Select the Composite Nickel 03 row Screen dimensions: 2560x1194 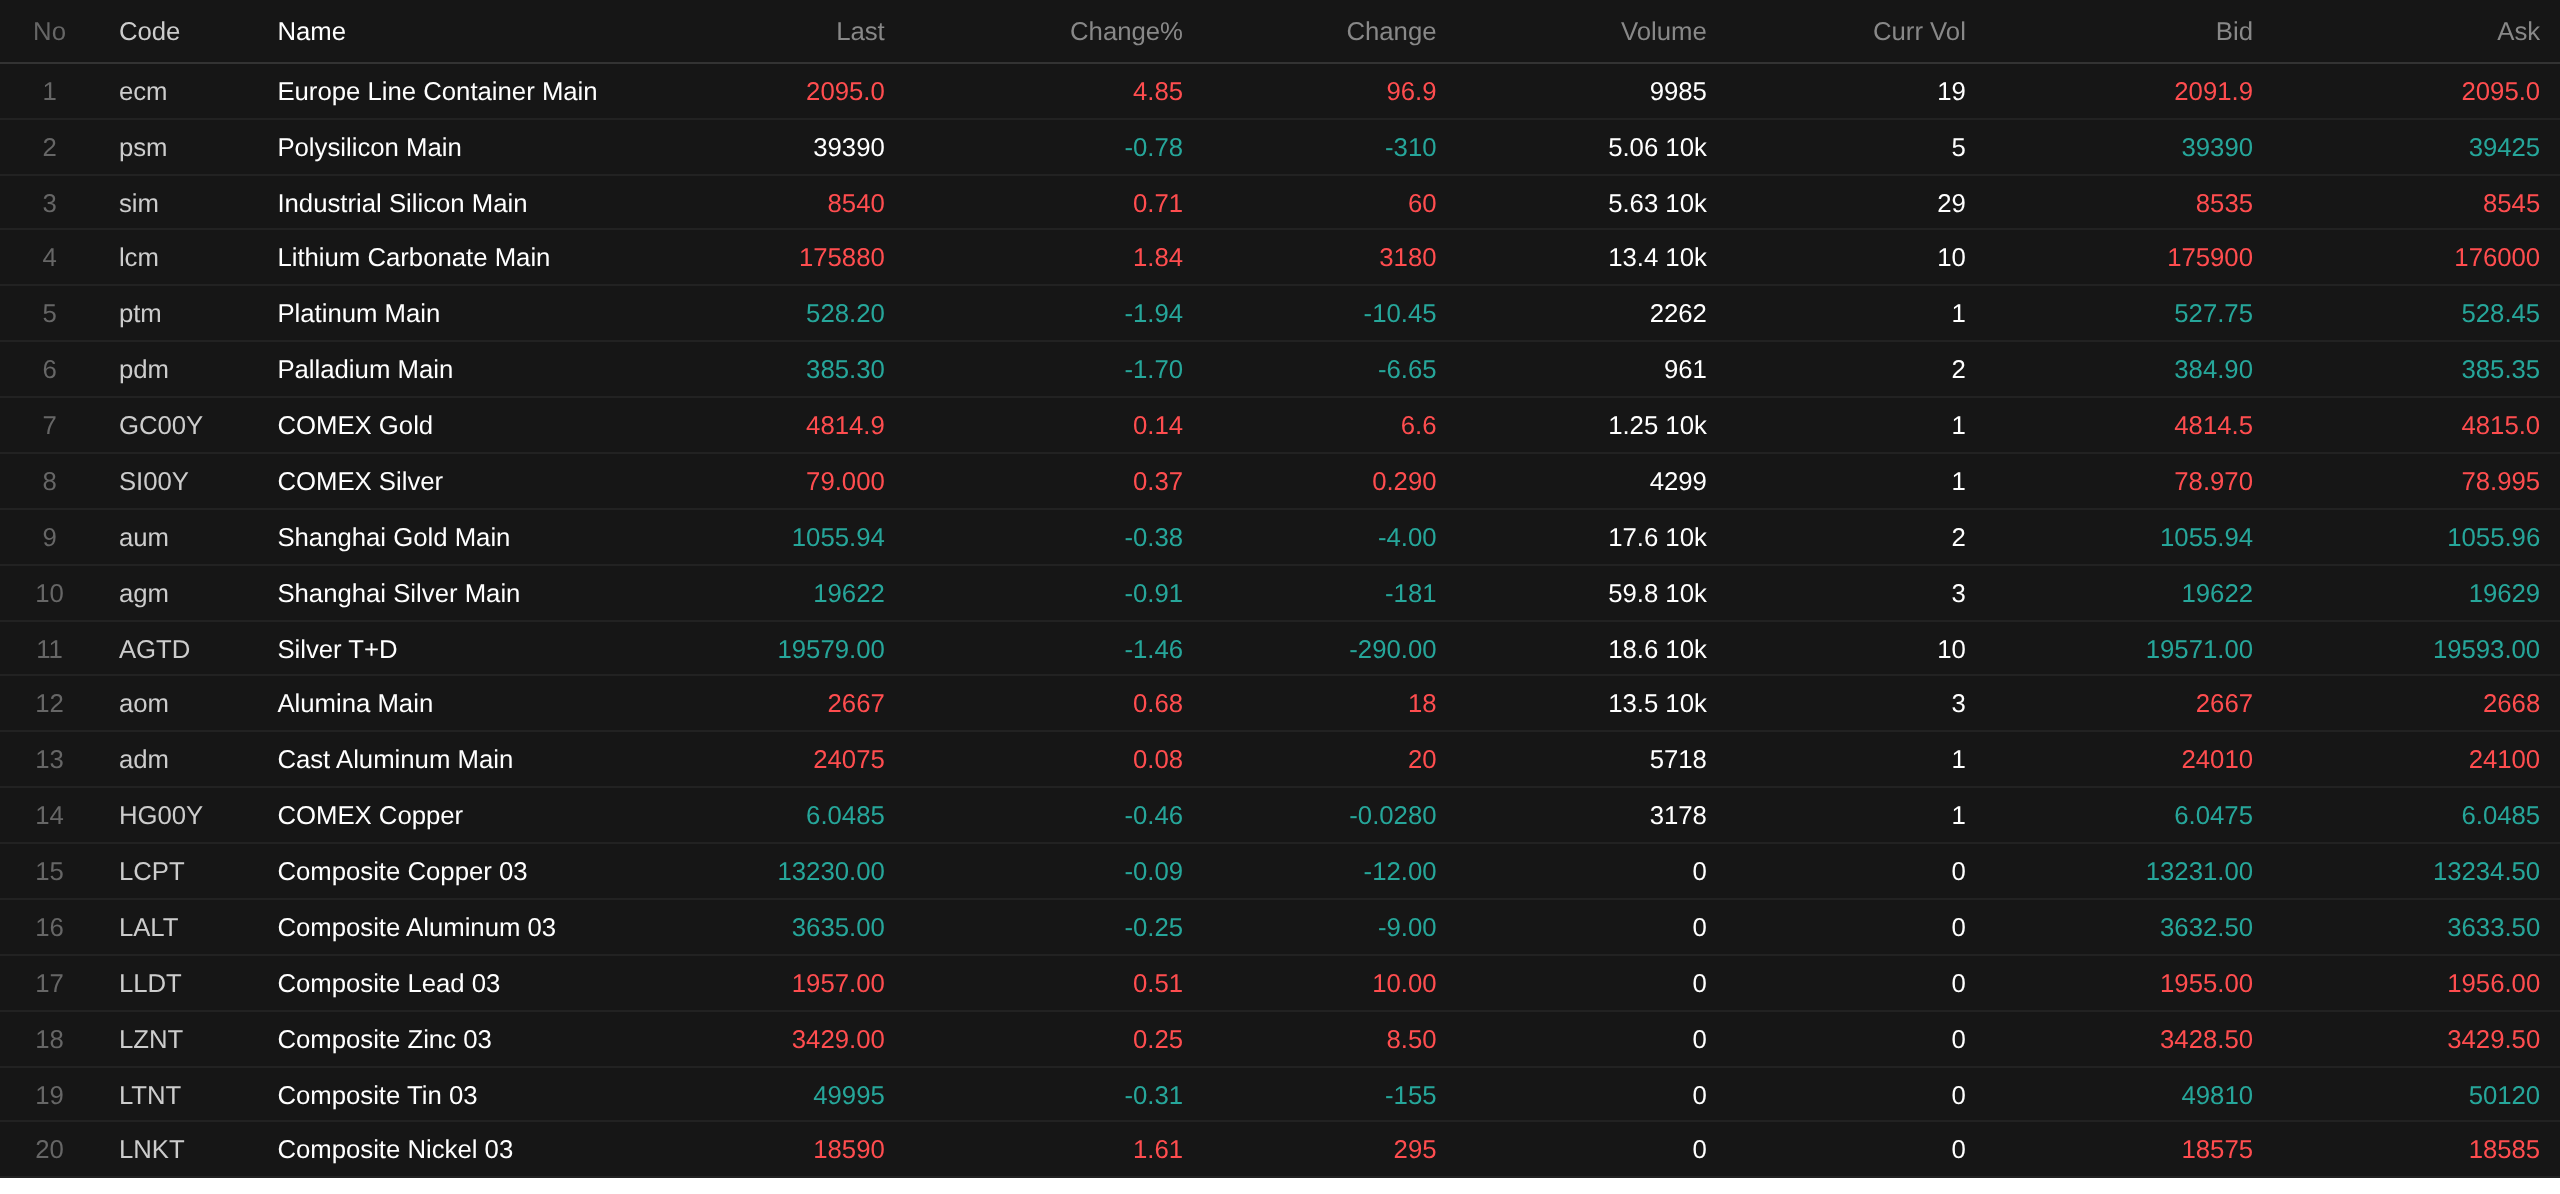(395, 1150)
